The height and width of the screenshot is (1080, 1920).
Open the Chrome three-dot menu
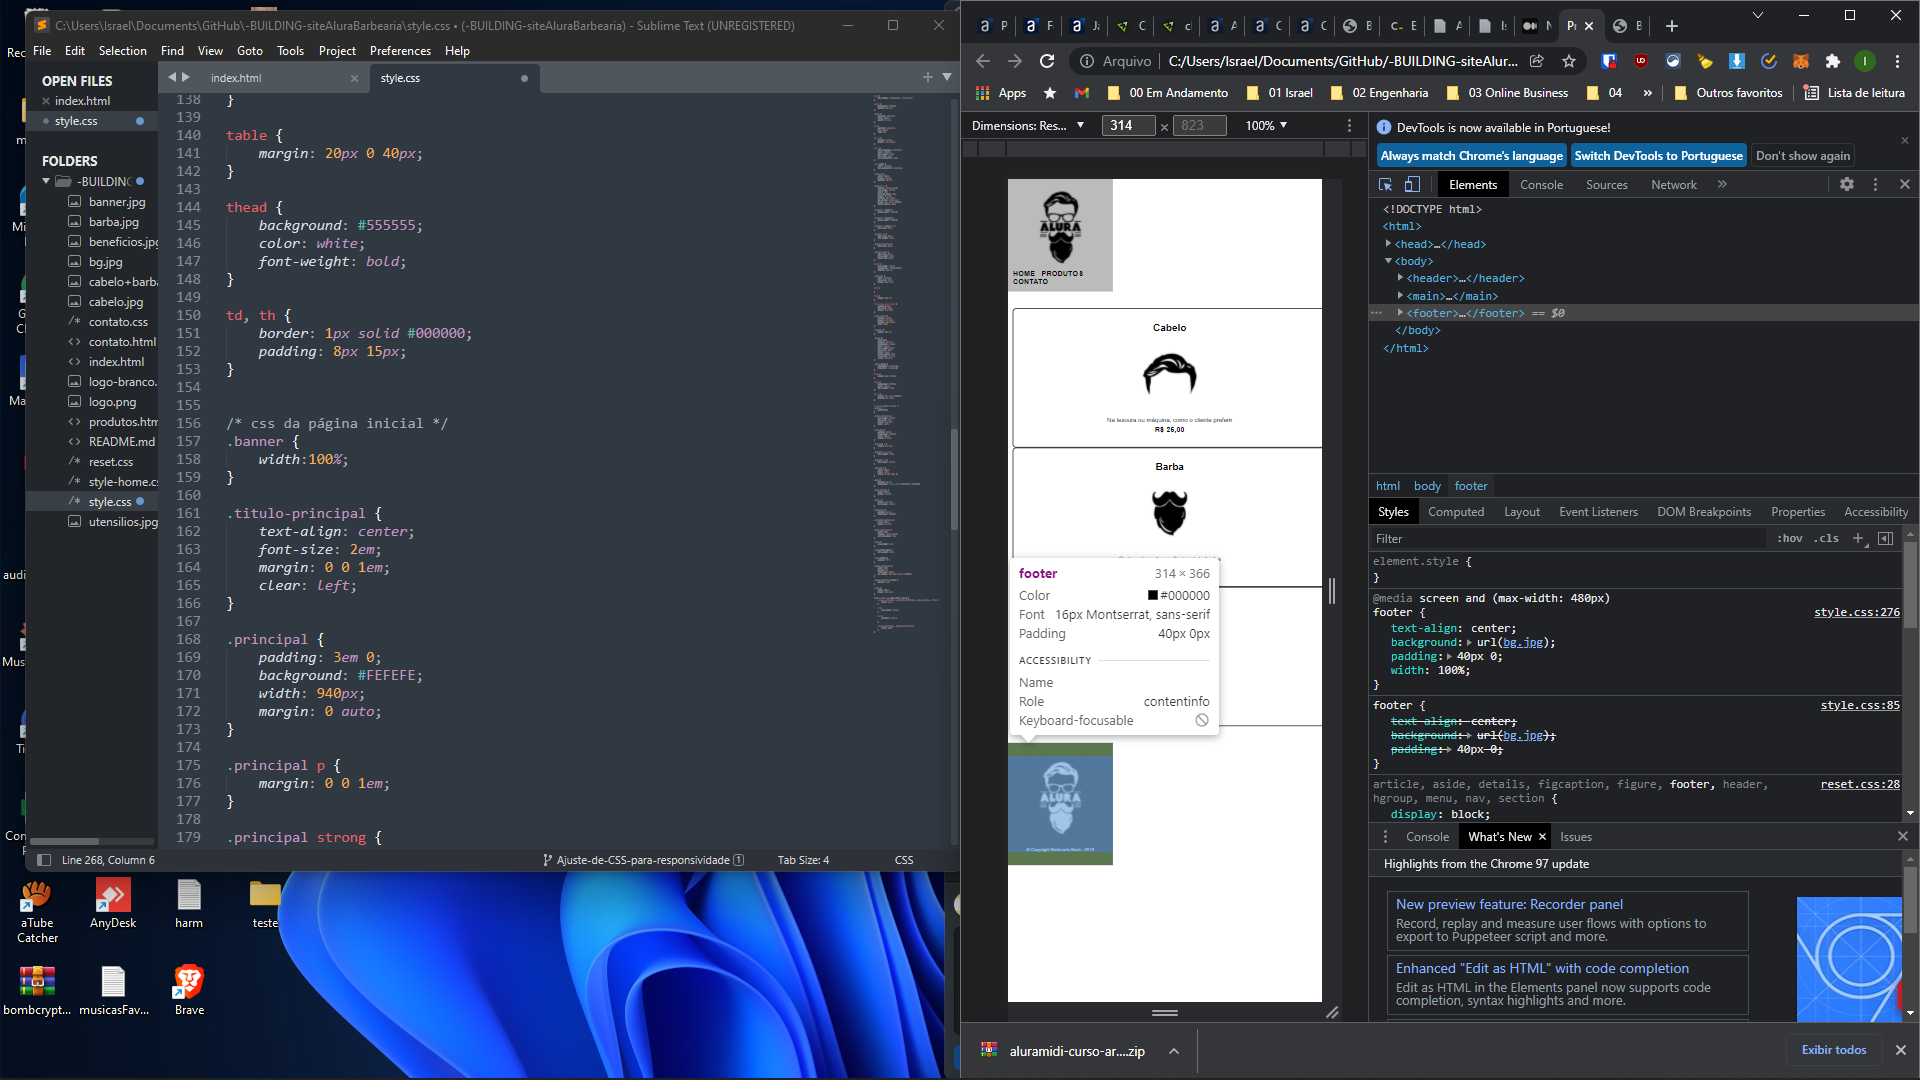[x=1897, y=61]
